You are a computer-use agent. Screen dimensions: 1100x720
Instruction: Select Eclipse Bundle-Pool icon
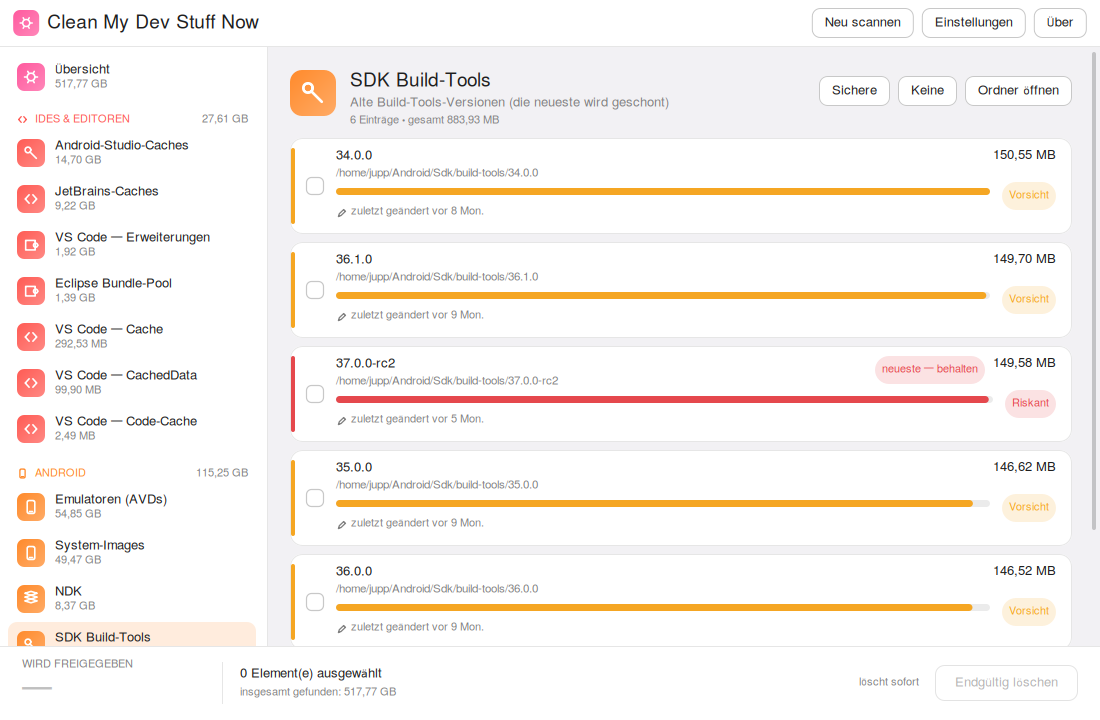(31, 291)
